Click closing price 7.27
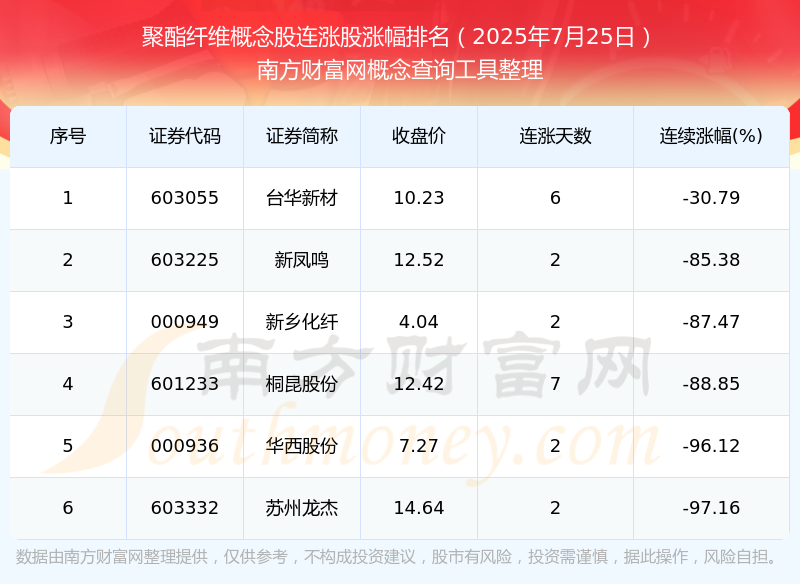 pos(419,446)
